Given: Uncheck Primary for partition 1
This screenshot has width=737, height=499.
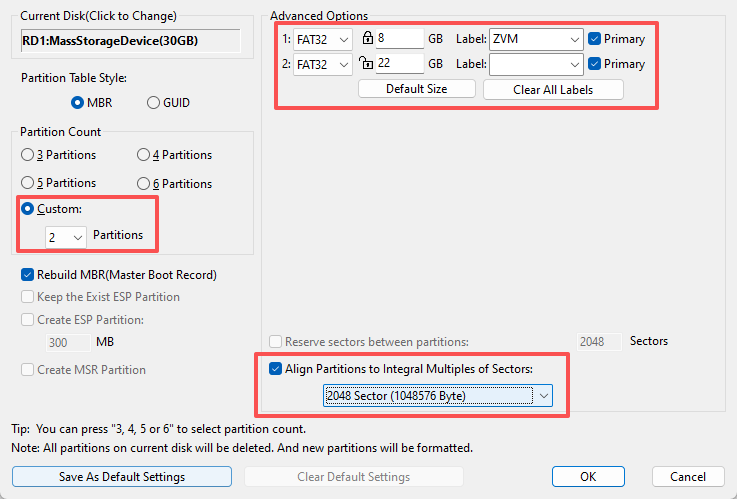Looking at the screenshot, I should click(595, 39).
